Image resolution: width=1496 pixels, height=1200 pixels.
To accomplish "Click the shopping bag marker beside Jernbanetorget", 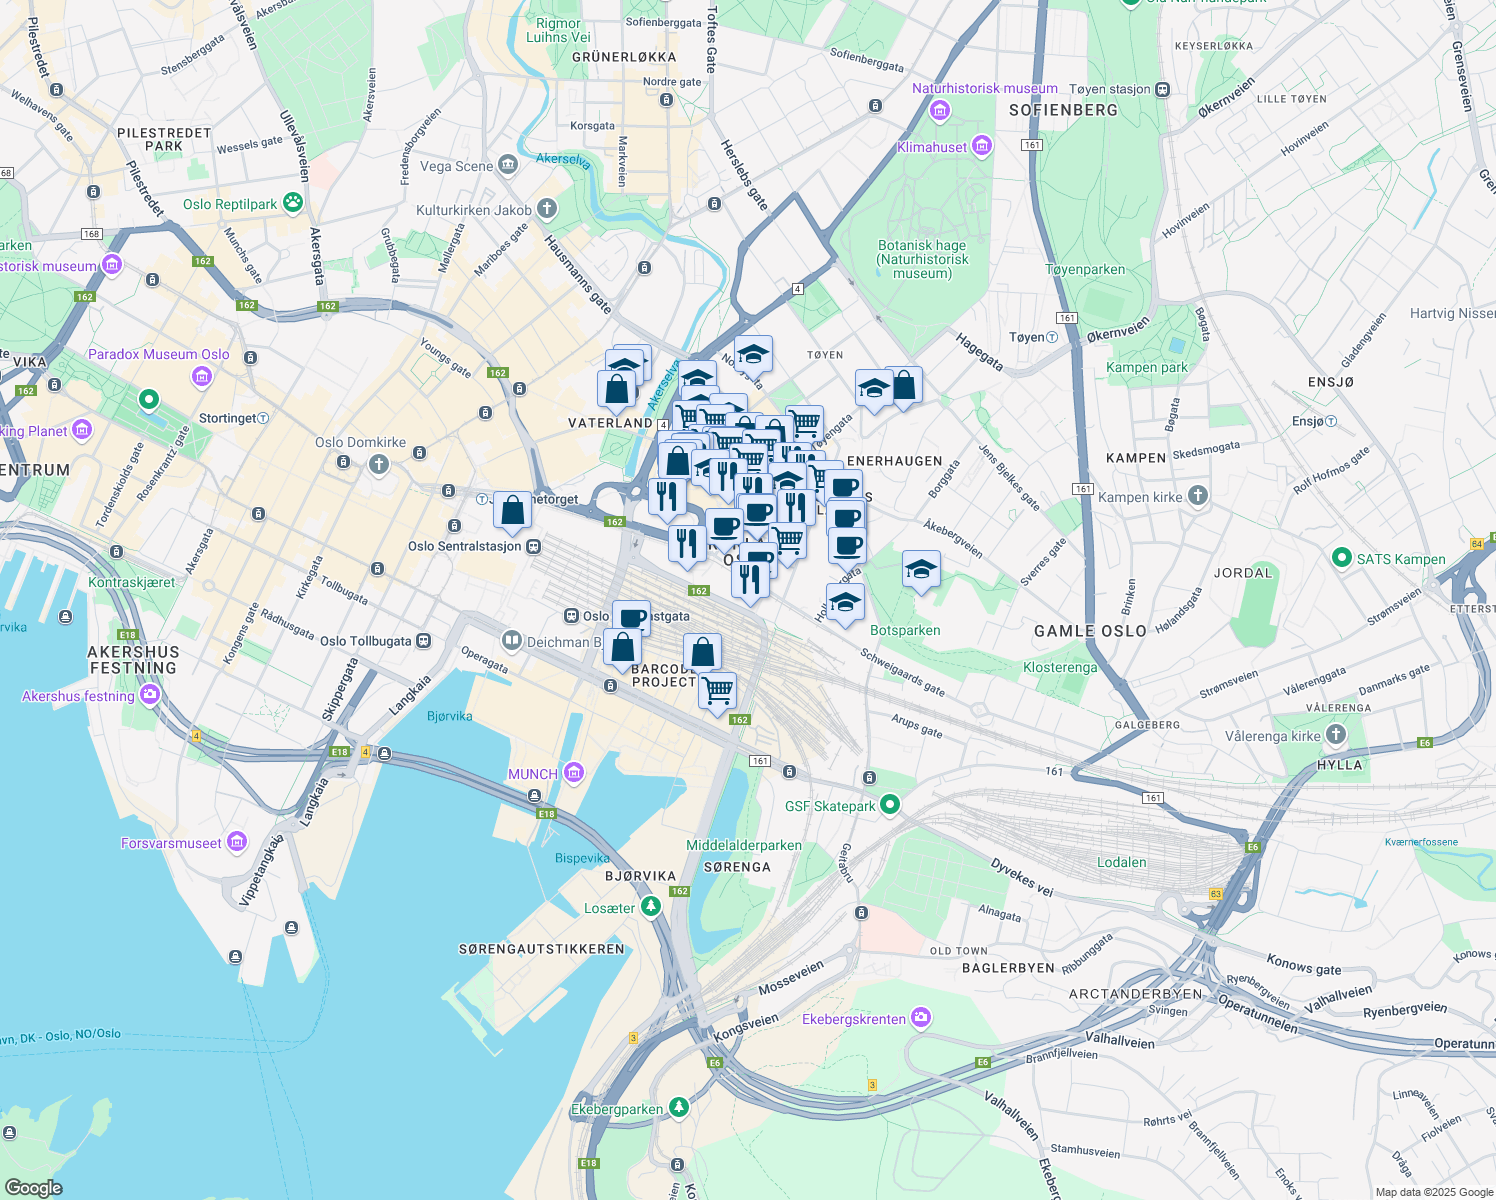I will coord(512,512).
